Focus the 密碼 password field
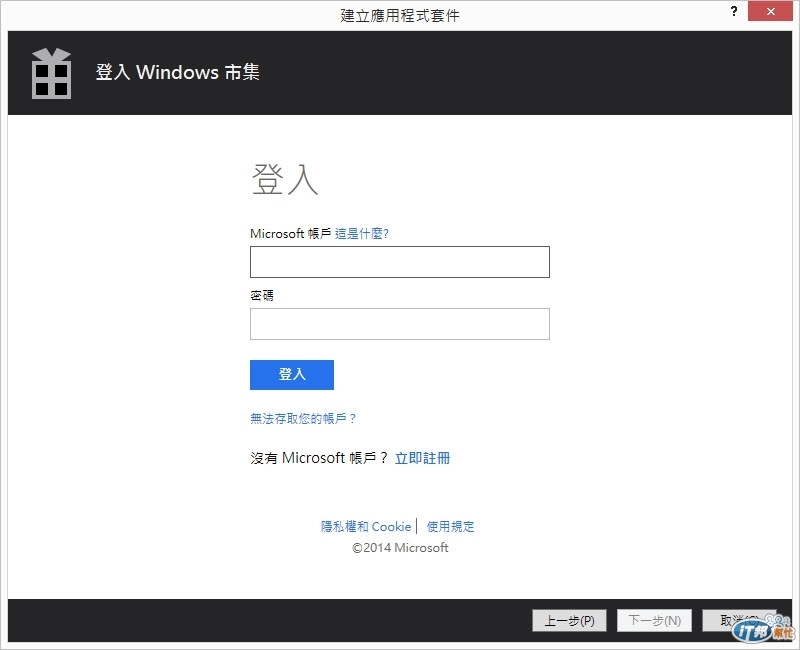Viewport: 800px width, 650px height. 399,324
